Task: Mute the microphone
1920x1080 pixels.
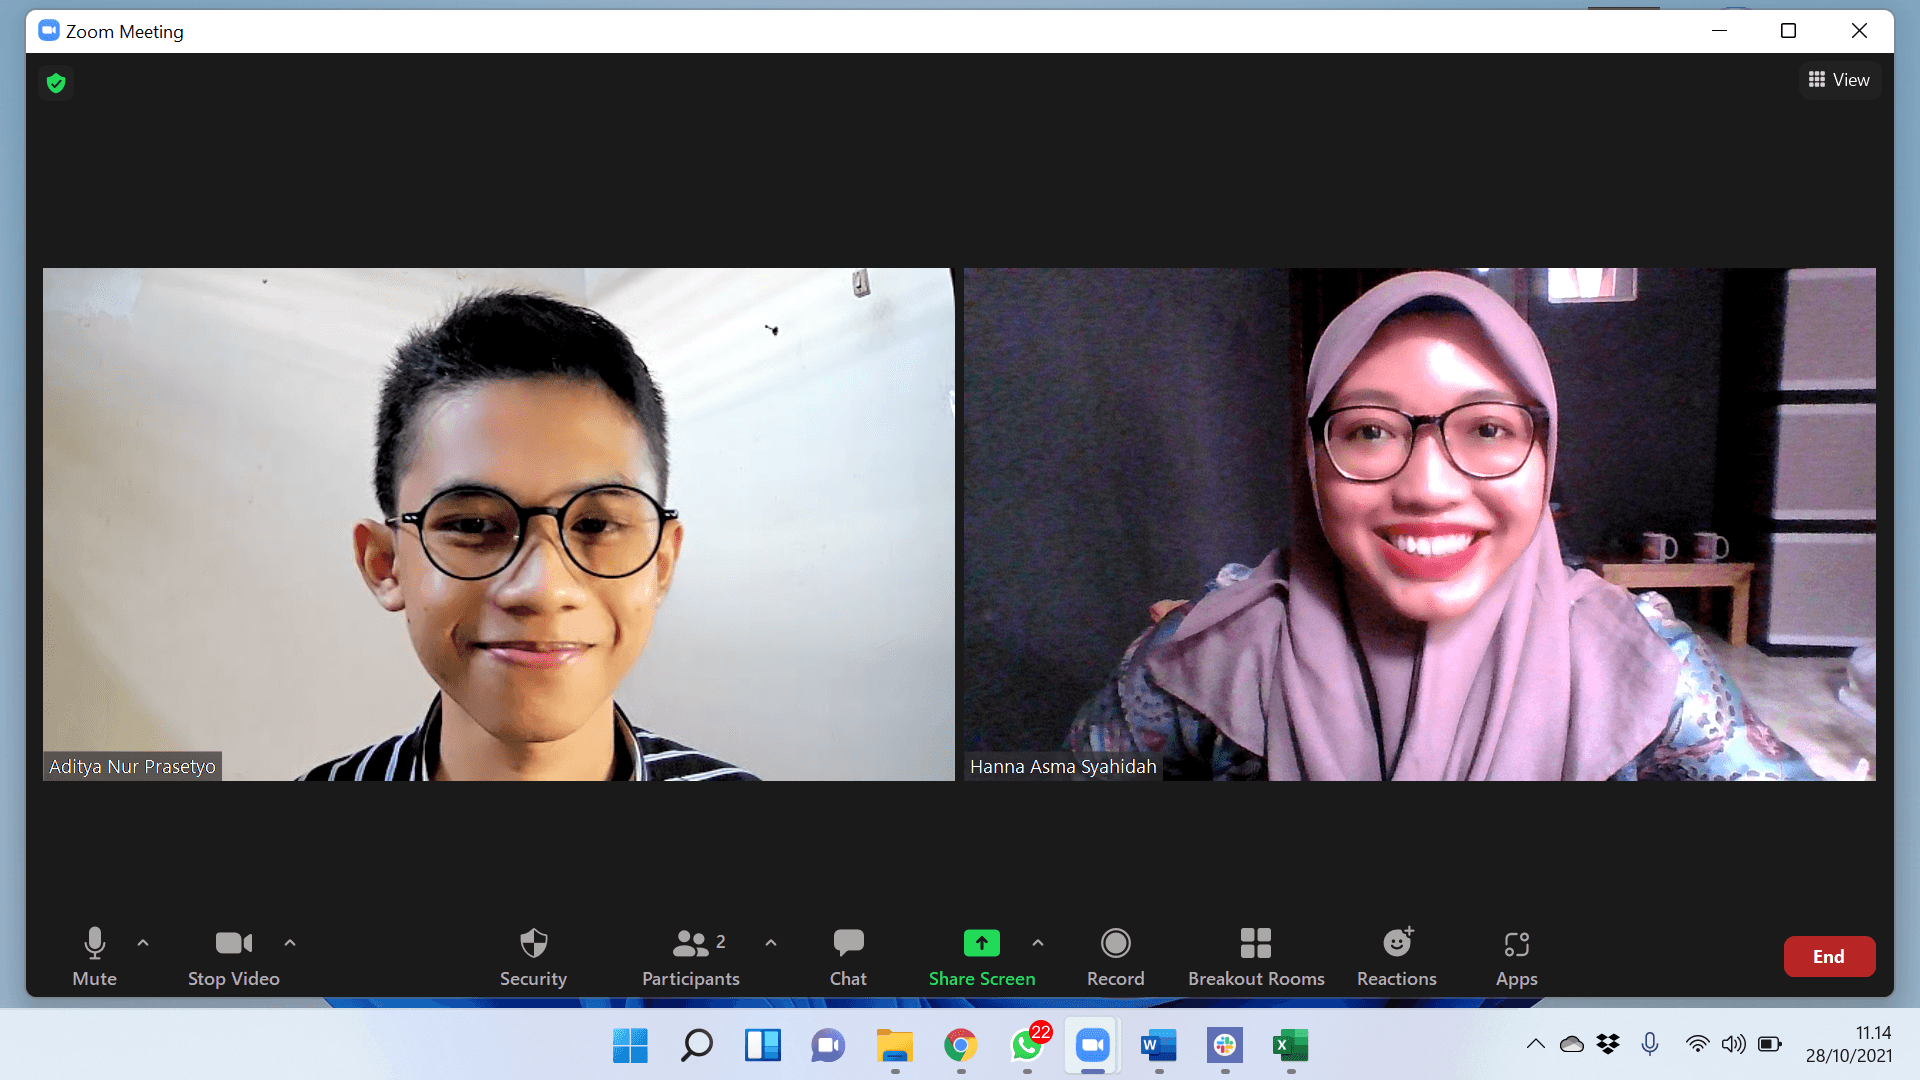Action: [x=95, y=955]
